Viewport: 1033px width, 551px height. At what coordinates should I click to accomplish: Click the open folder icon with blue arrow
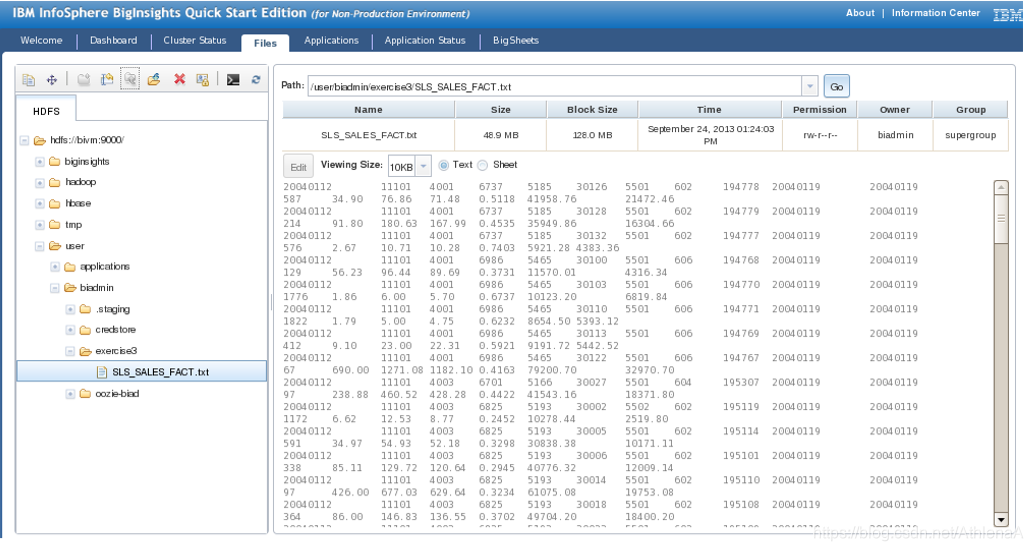coord(154,80)
